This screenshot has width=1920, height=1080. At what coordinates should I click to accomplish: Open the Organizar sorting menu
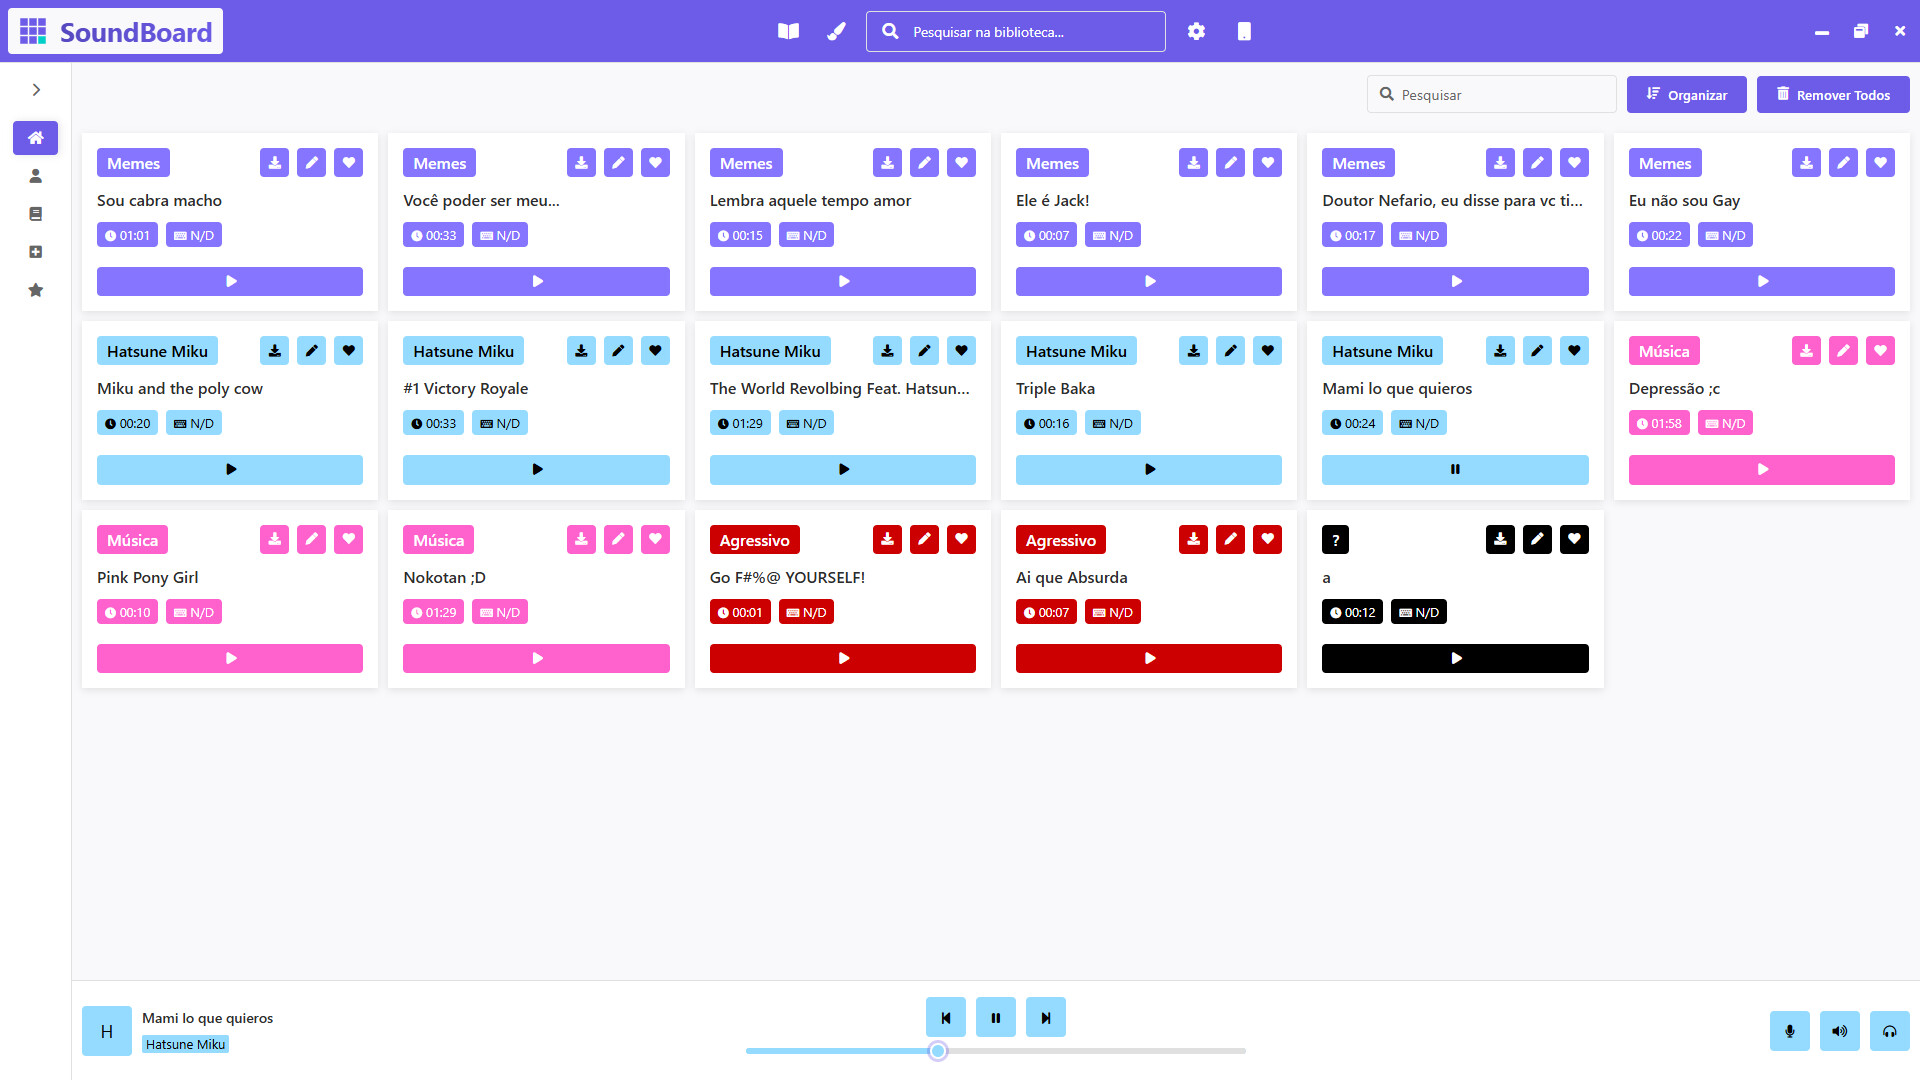pos(1687,94)
